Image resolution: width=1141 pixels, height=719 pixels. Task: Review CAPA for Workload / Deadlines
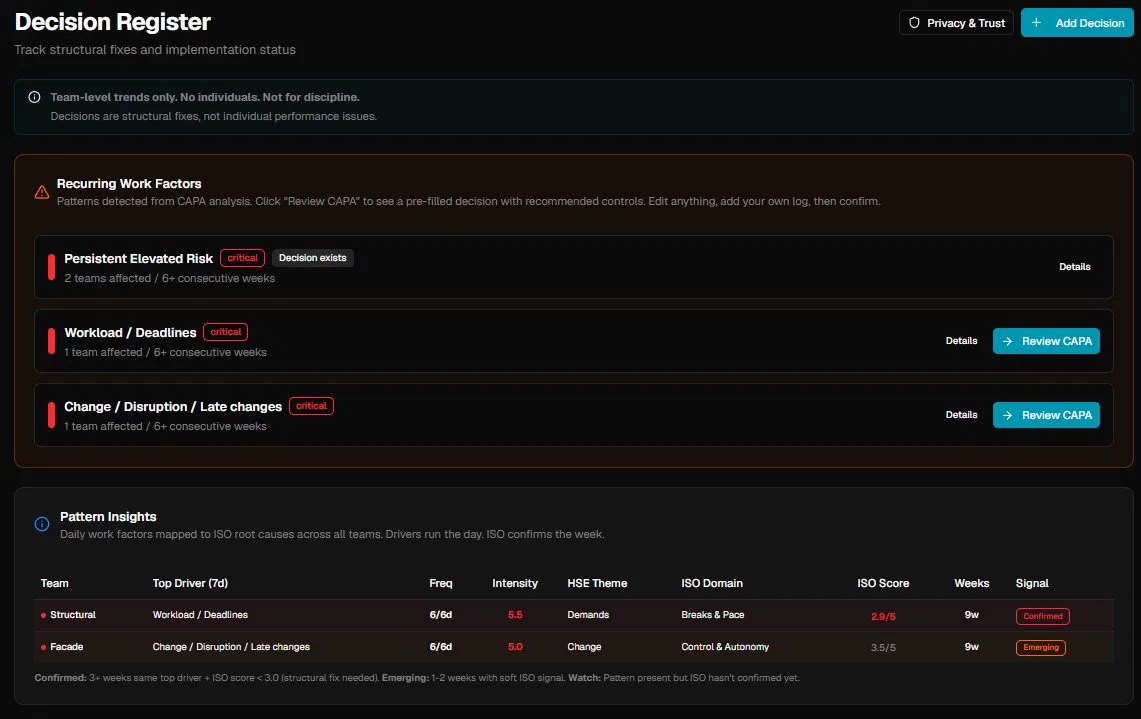point(1046,341)
